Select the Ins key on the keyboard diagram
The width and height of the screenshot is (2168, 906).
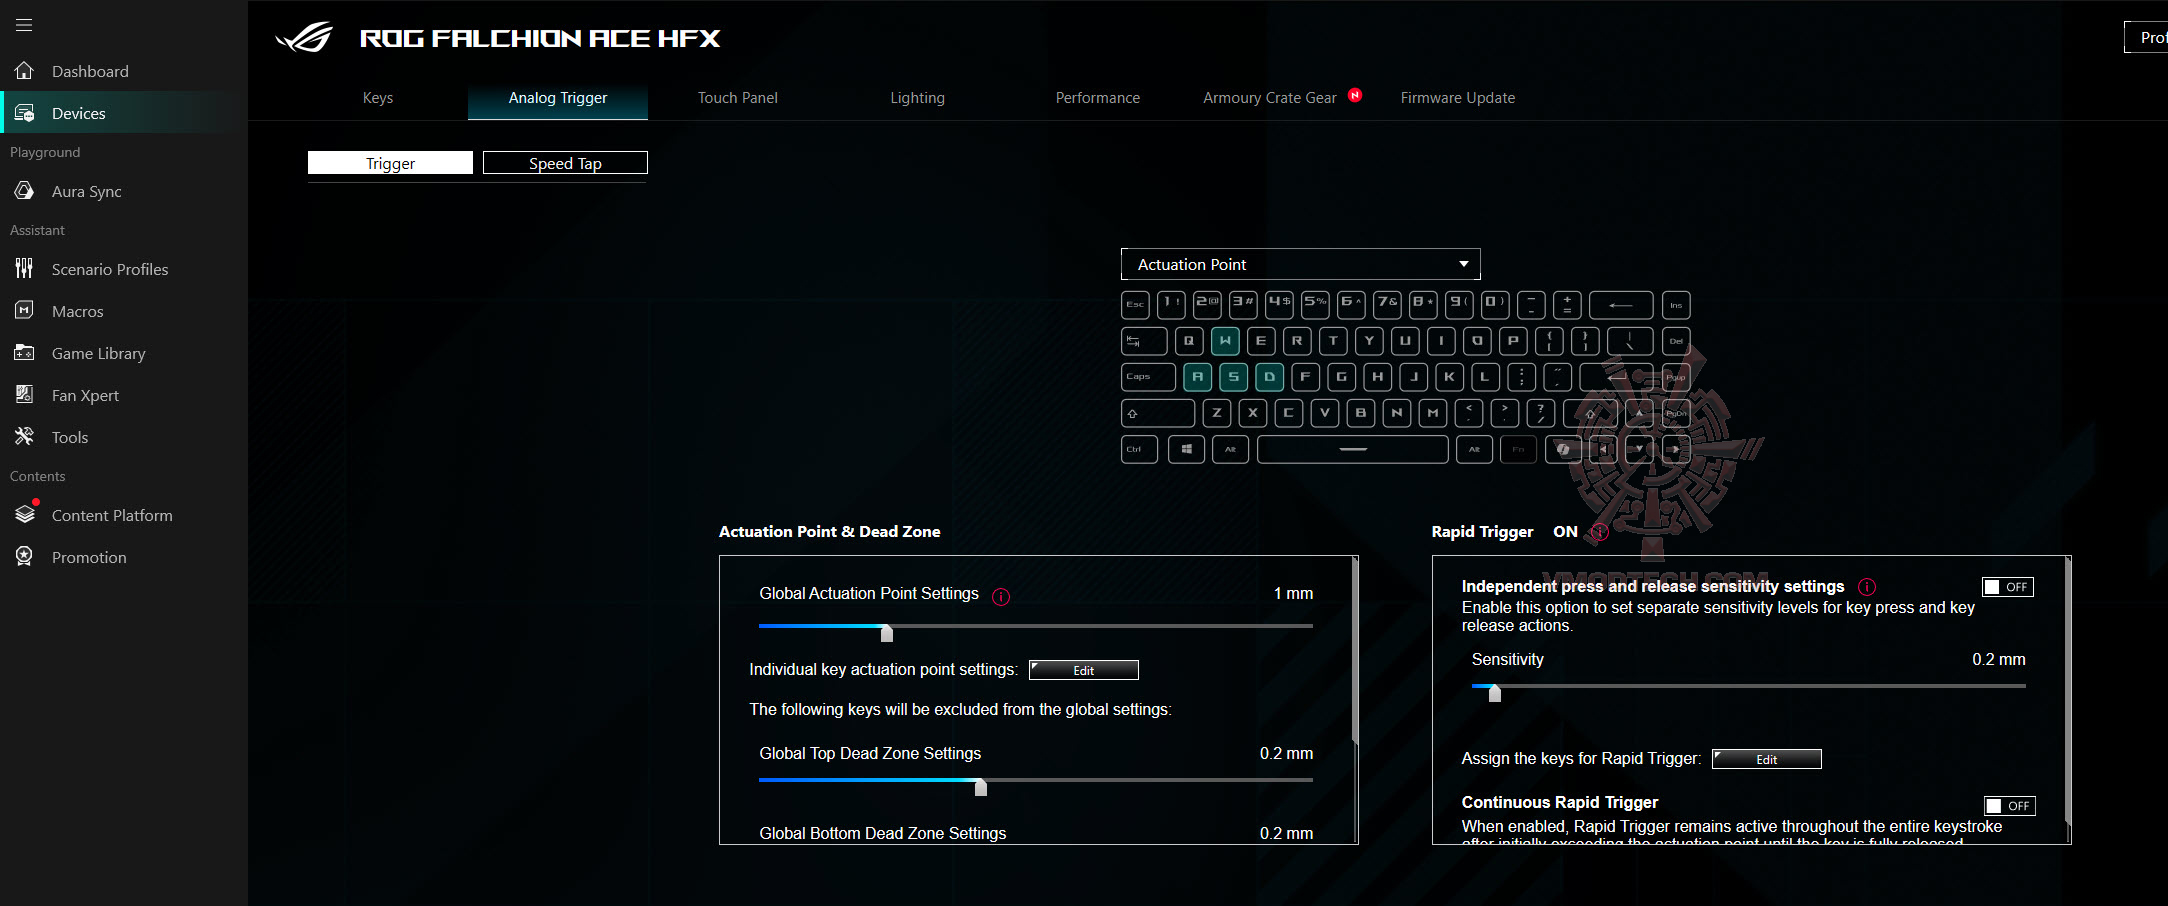1676,305
